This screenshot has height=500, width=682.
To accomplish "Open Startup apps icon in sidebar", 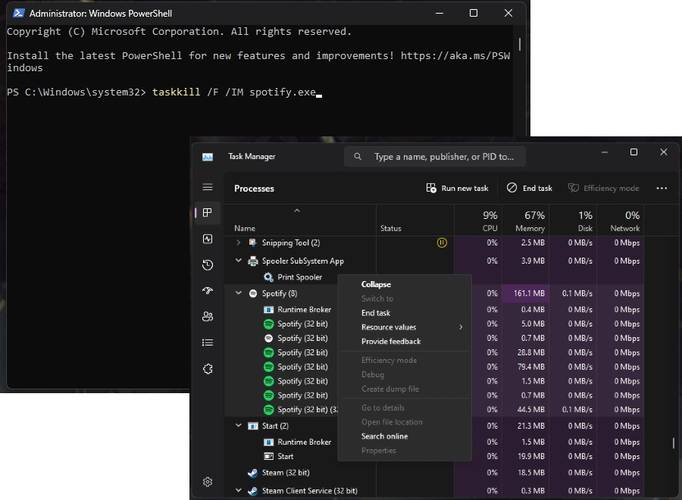I will pyautogui.click(x=207, y=290).
